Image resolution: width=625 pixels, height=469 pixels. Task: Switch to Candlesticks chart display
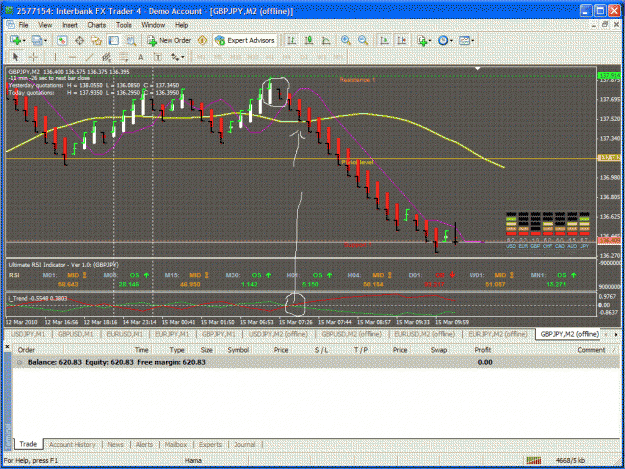309,40
